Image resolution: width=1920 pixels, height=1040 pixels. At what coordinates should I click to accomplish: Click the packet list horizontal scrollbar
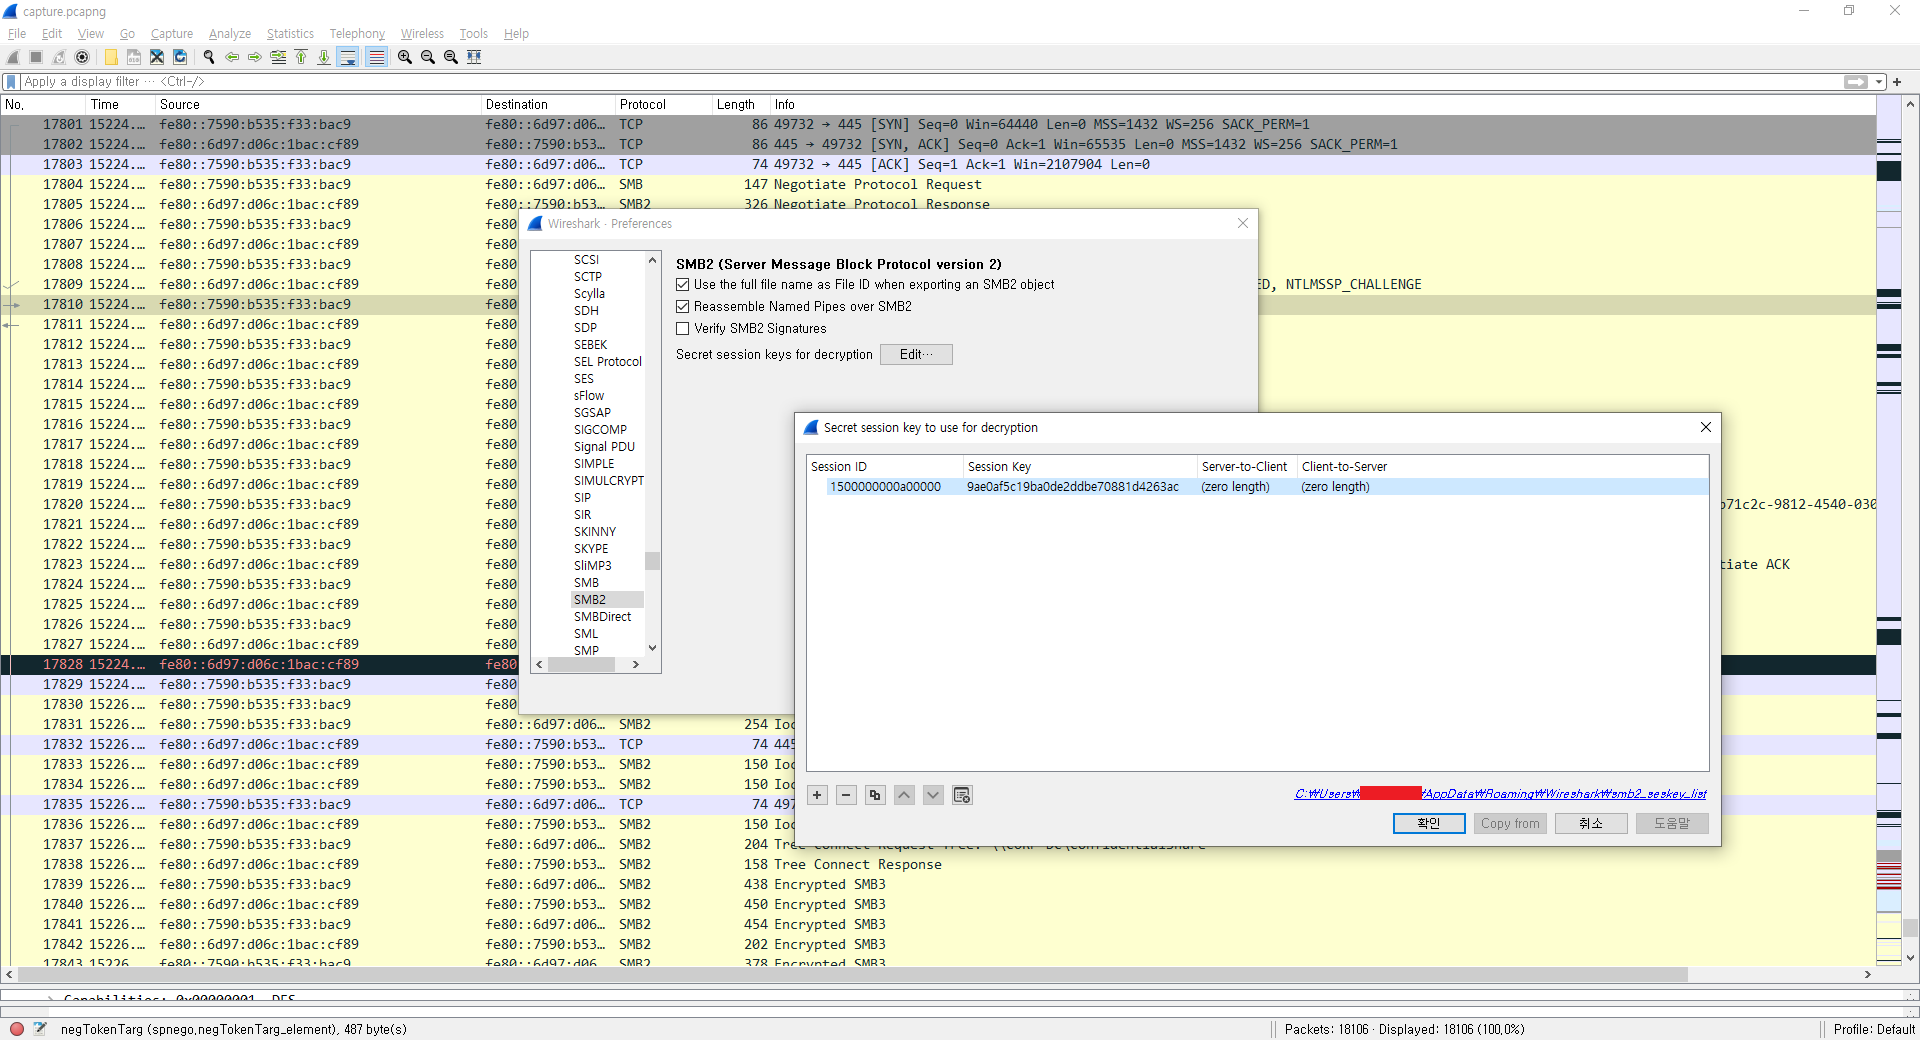[x=853, y=974]
